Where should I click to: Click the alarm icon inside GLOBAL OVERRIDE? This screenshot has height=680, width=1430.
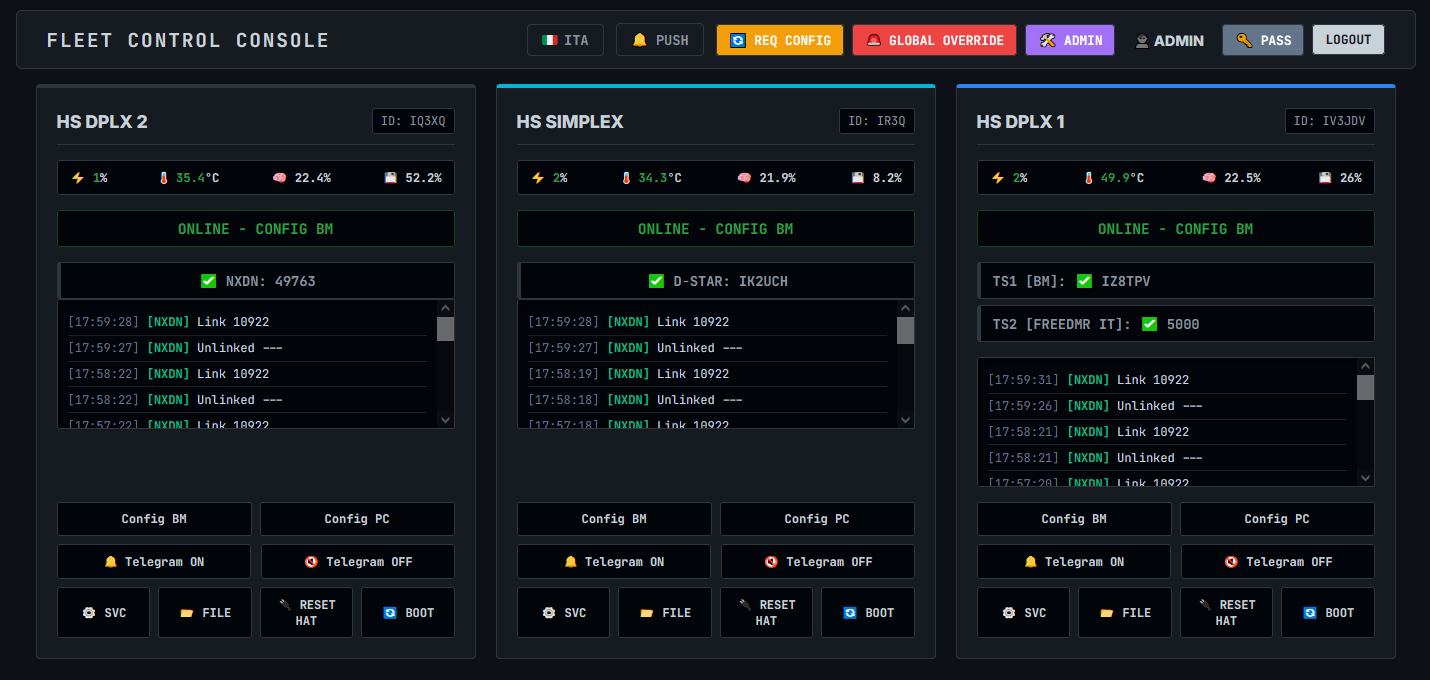[872, 40]
